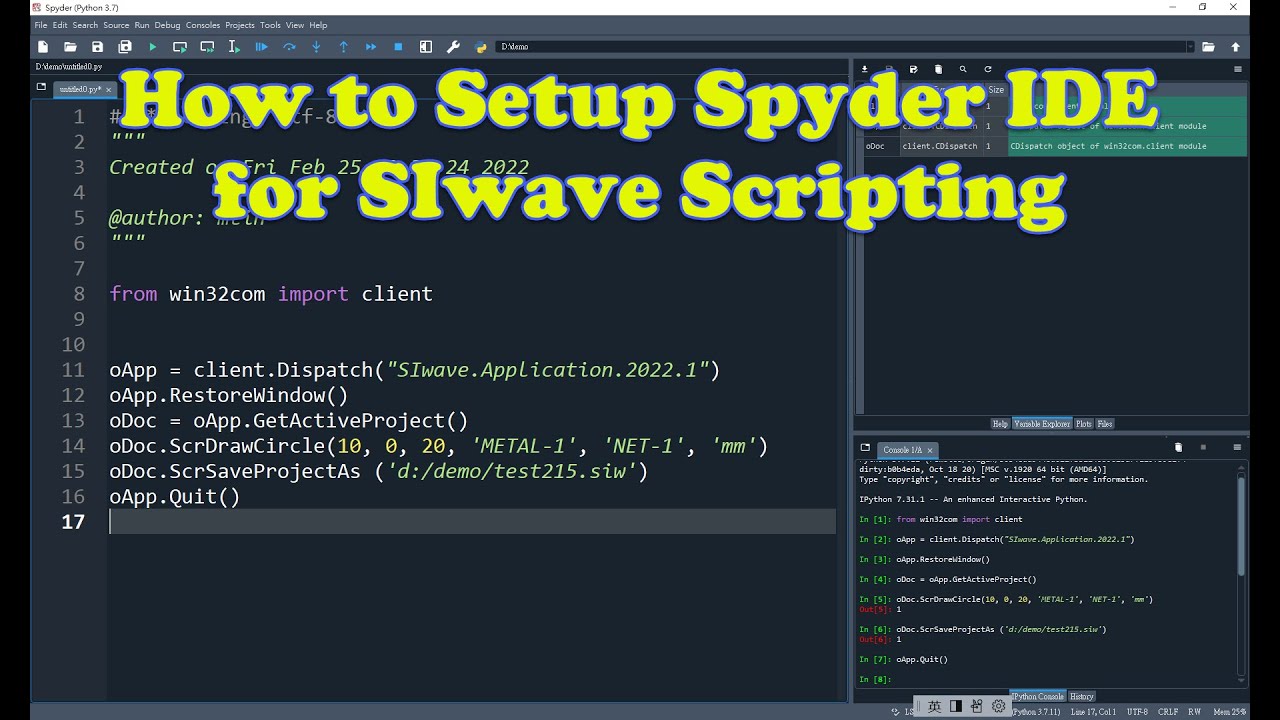Open the Edit menu
This screenshot has width=1280, height=720.
(x=60, y=25)
